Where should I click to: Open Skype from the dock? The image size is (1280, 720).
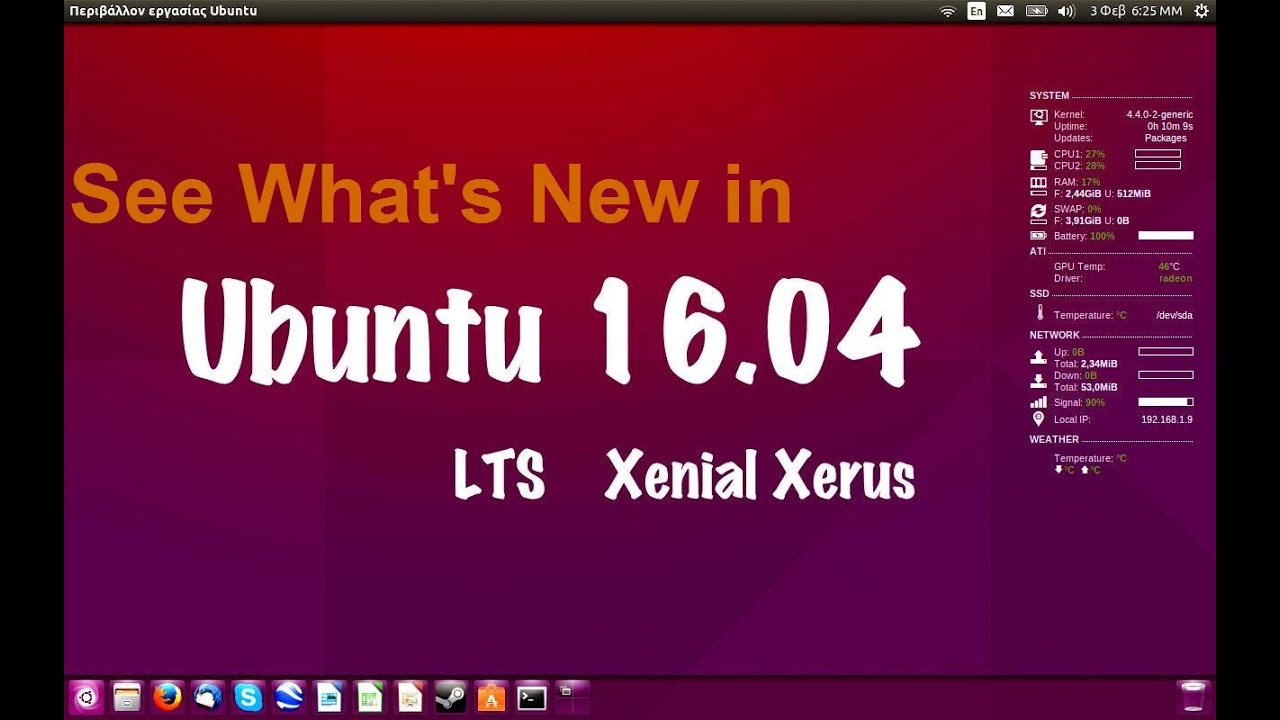tap(248, 697)
